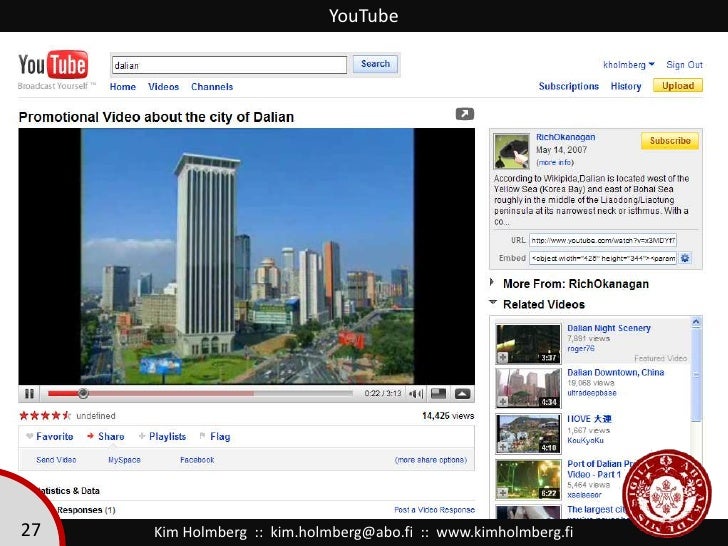728x546 pixels.
Task: Open viewing History
Action: click(x=626, y=86)
